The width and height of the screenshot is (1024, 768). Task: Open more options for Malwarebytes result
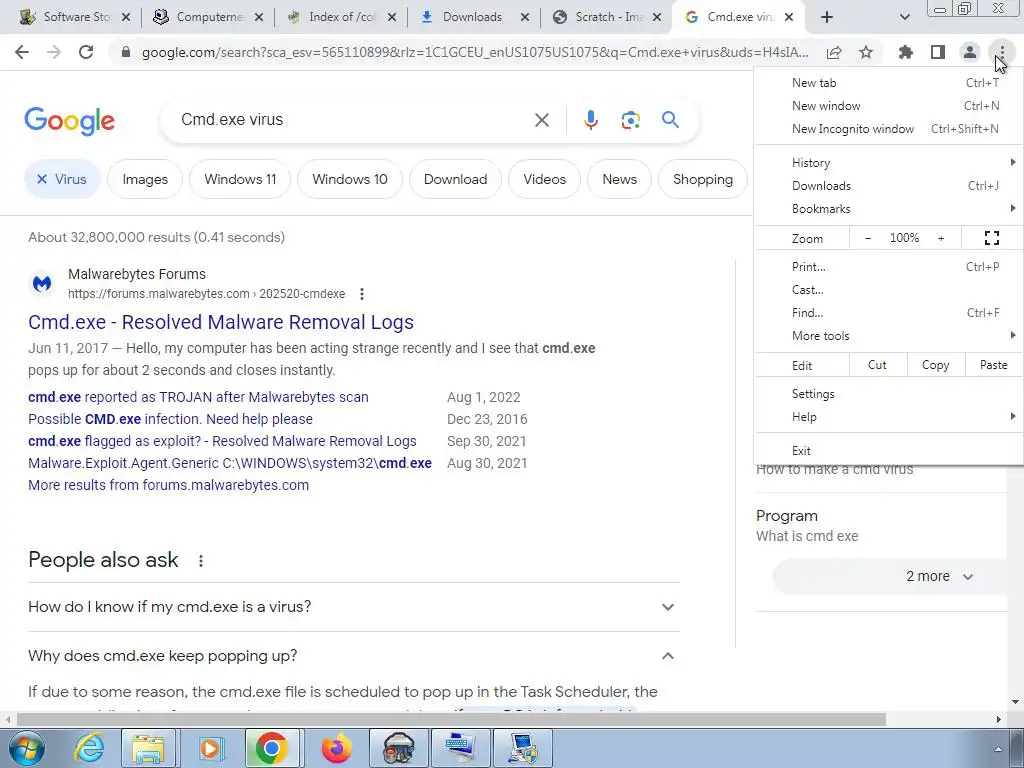362,294
